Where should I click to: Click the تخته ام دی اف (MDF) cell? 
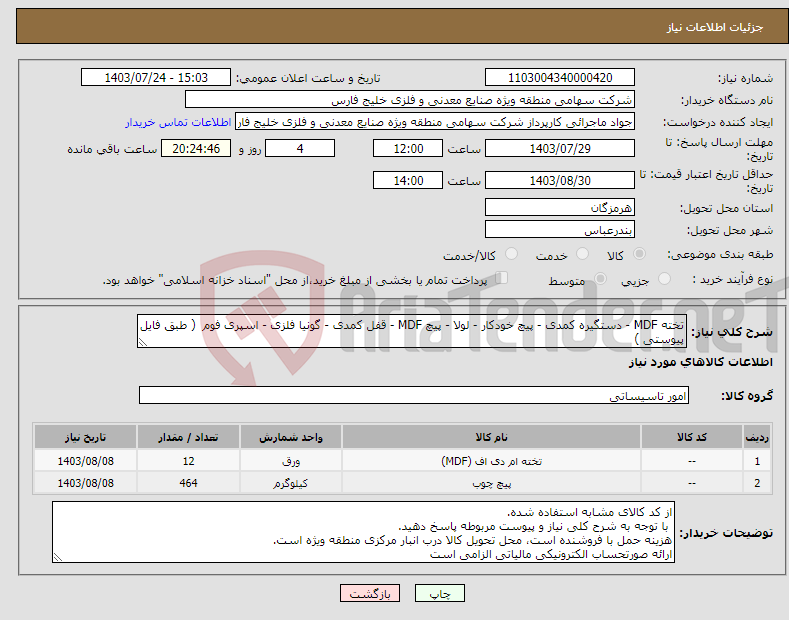tap(491, 461)
